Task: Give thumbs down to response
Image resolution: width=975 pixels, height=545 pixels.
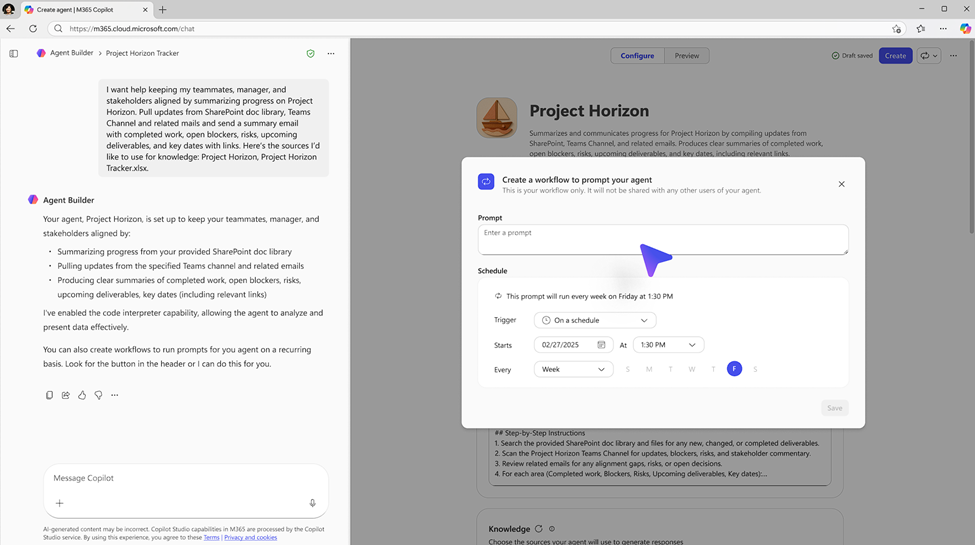Action: (x=98, y=395)
